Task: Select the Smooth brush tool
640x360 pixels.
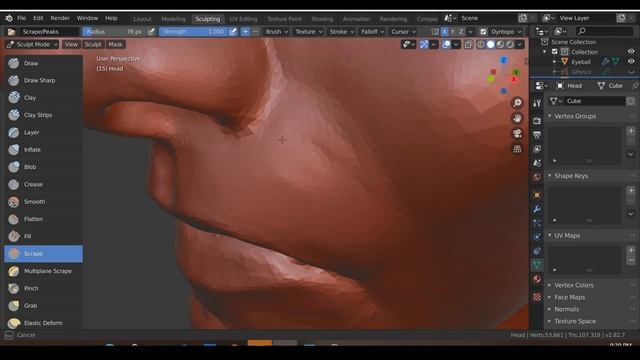Action: click(43, 202)
